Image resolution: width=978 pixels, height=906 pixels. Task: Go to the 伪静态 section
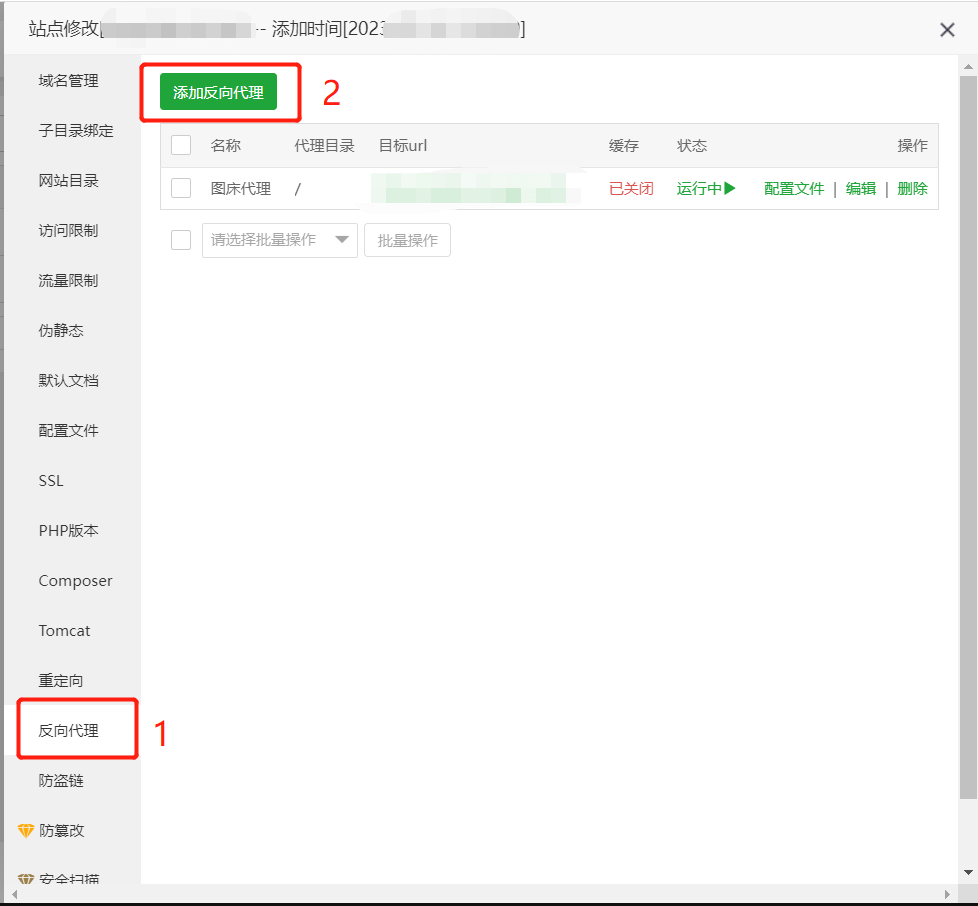(x=61, y=331)
